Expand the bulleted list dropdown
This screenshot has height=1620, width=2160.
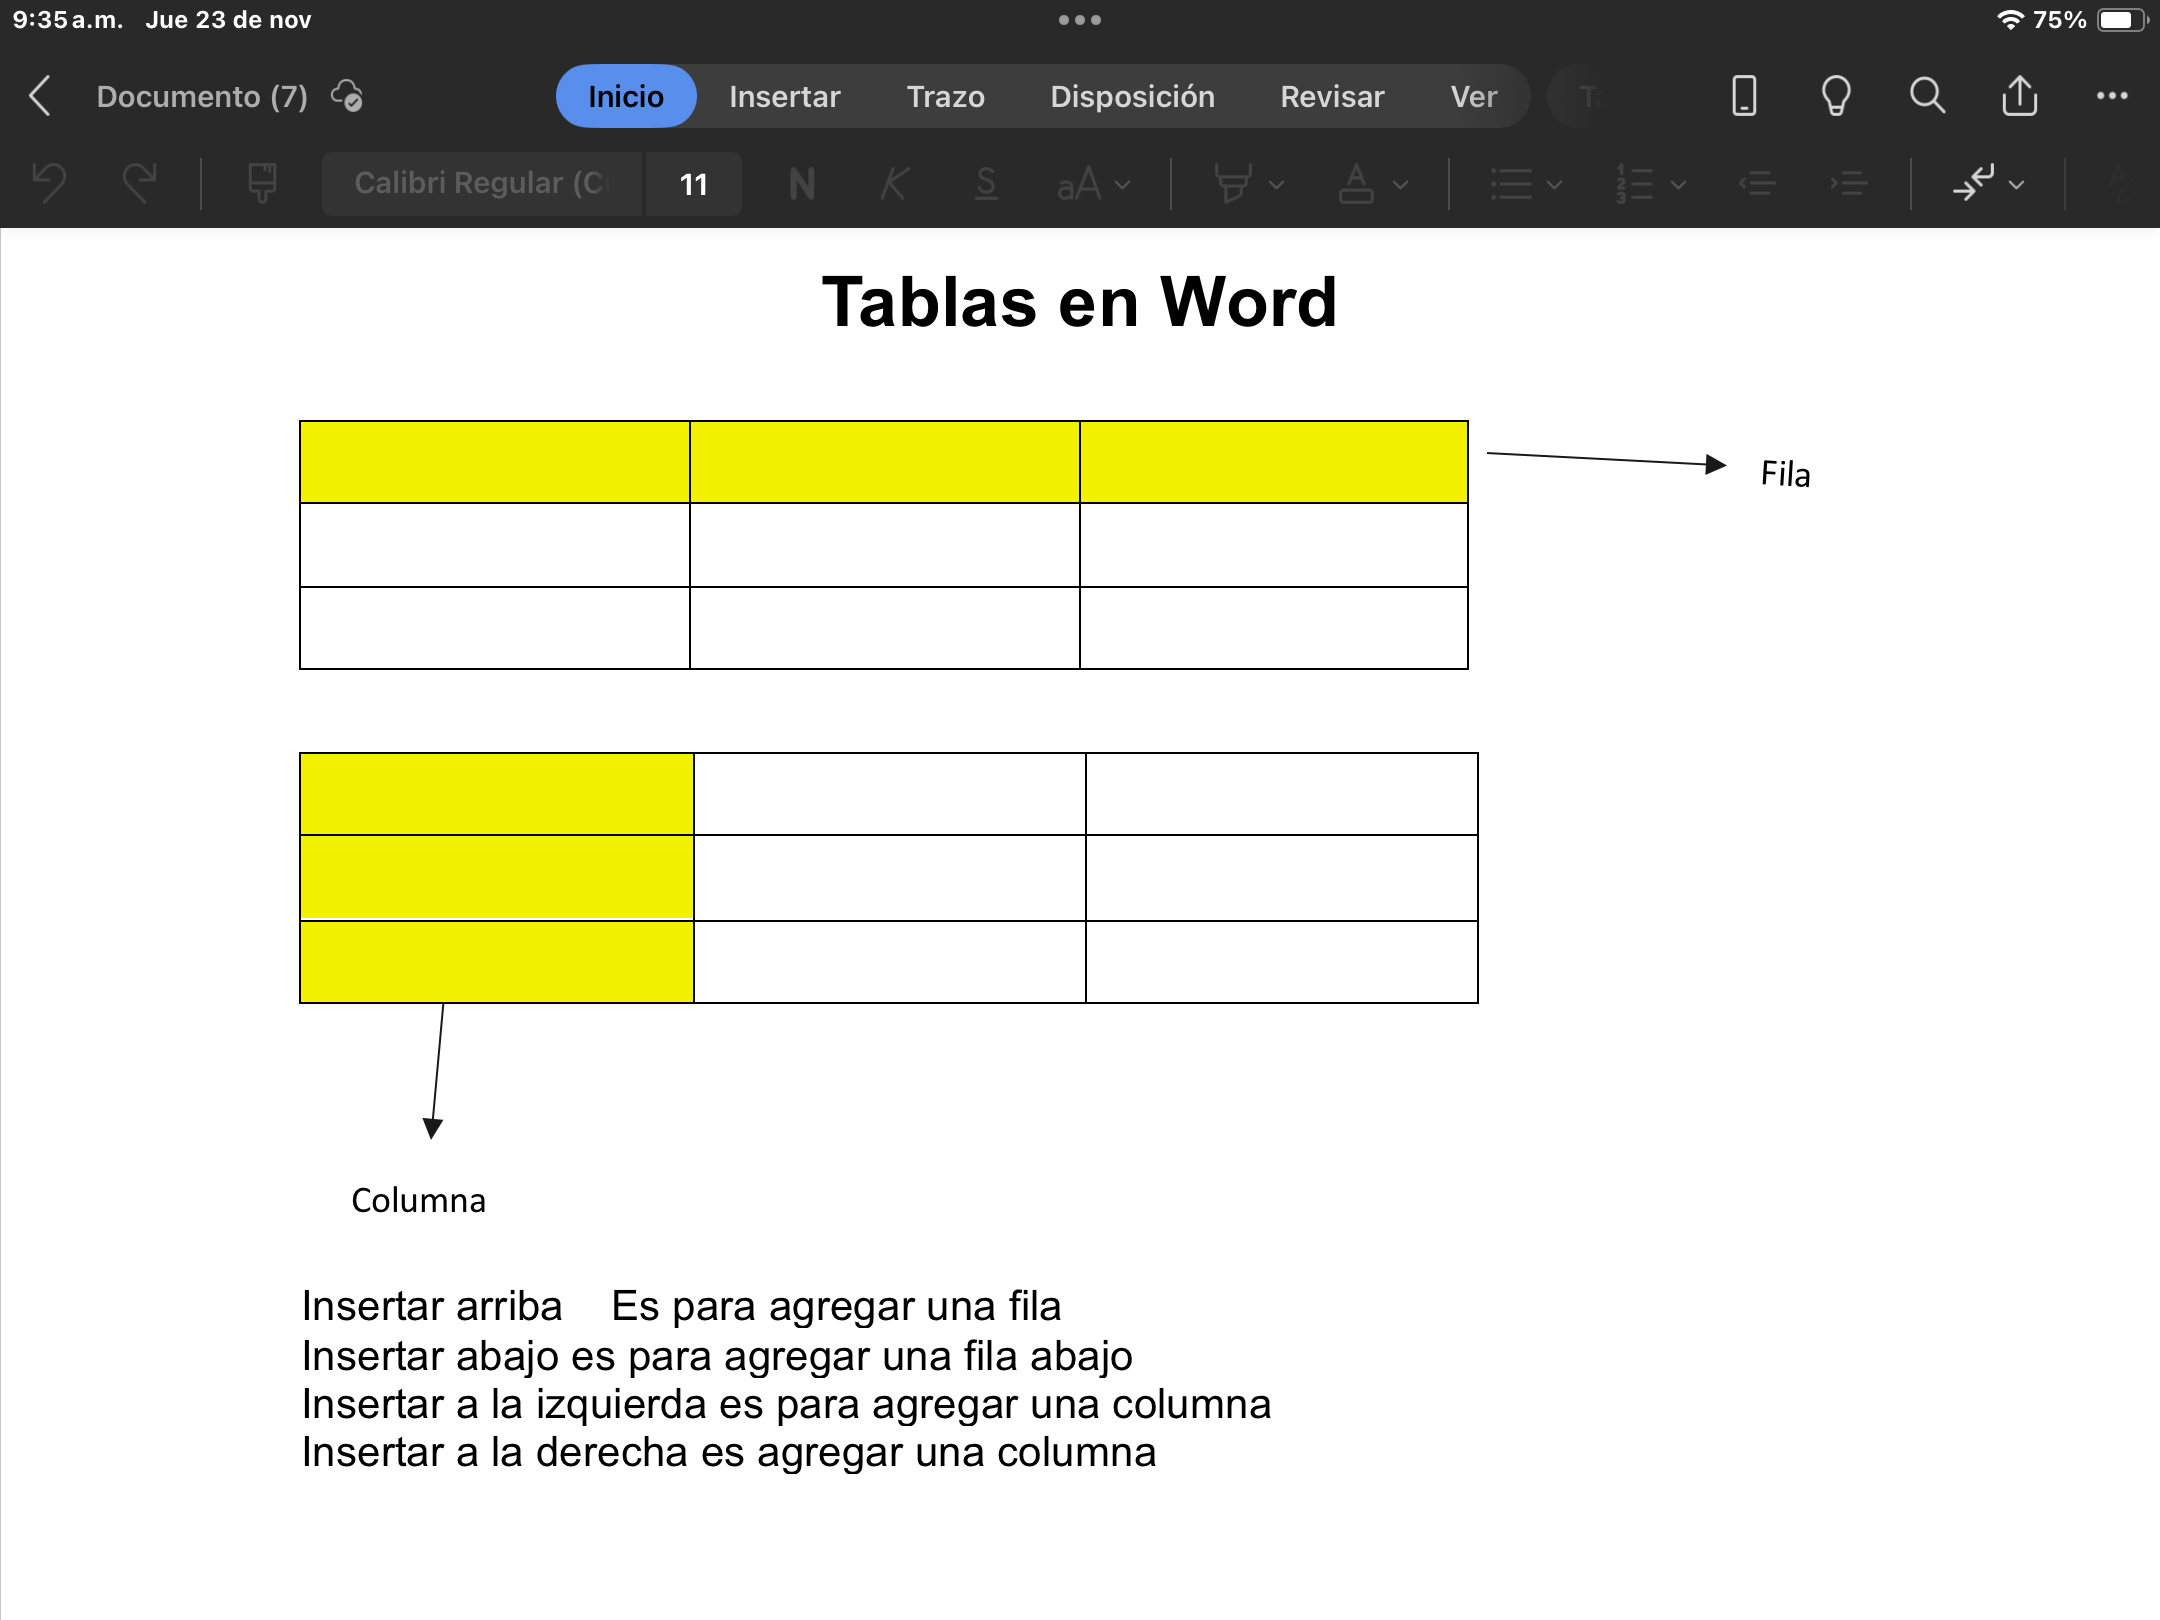click(x=1553, y=184)
